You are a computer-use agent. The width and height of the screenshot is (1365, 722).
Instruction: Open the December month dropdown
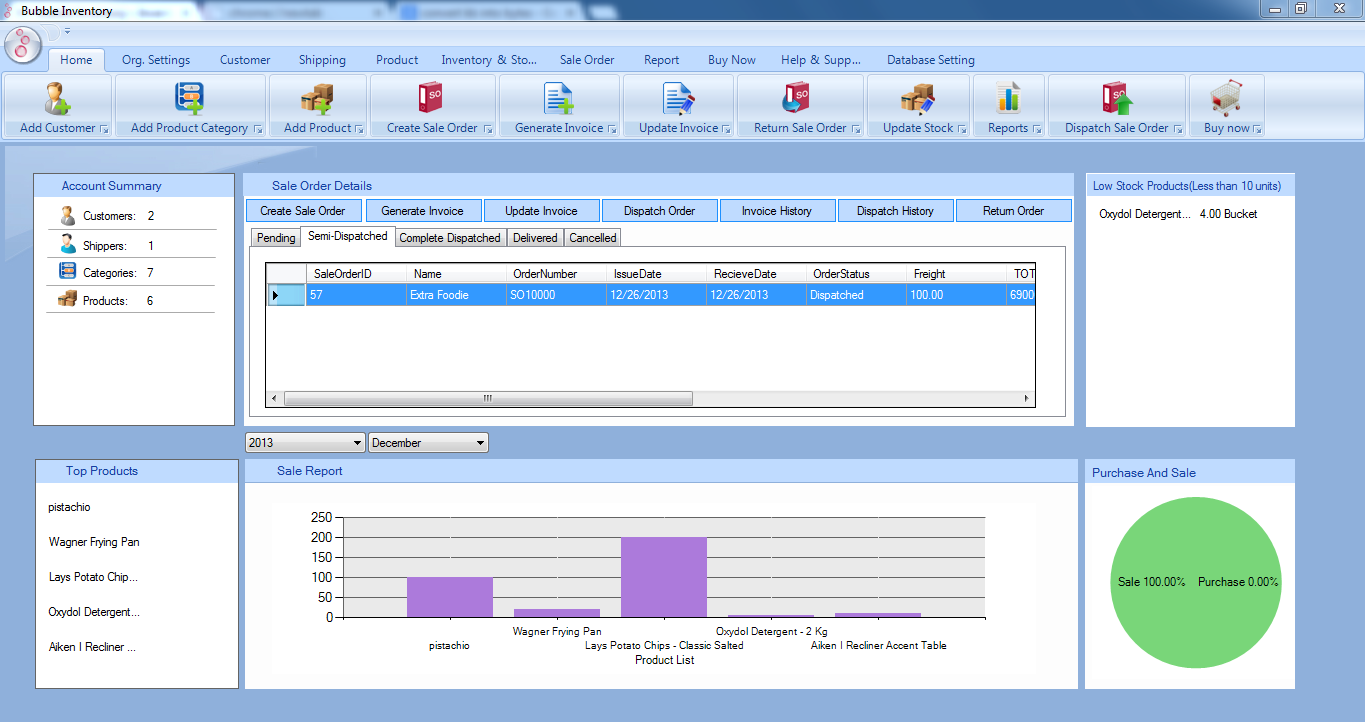click(480, 443)
